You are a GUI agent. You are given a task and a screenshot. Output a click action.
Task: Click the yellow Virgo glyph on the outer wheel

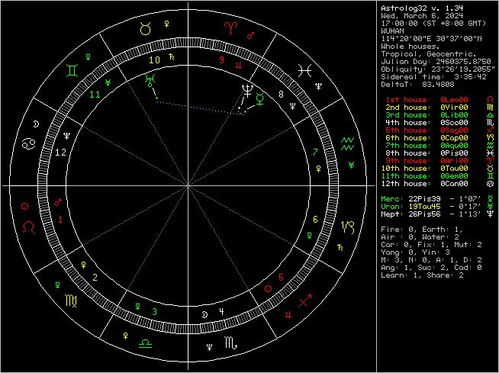click(x=71, y=301)
